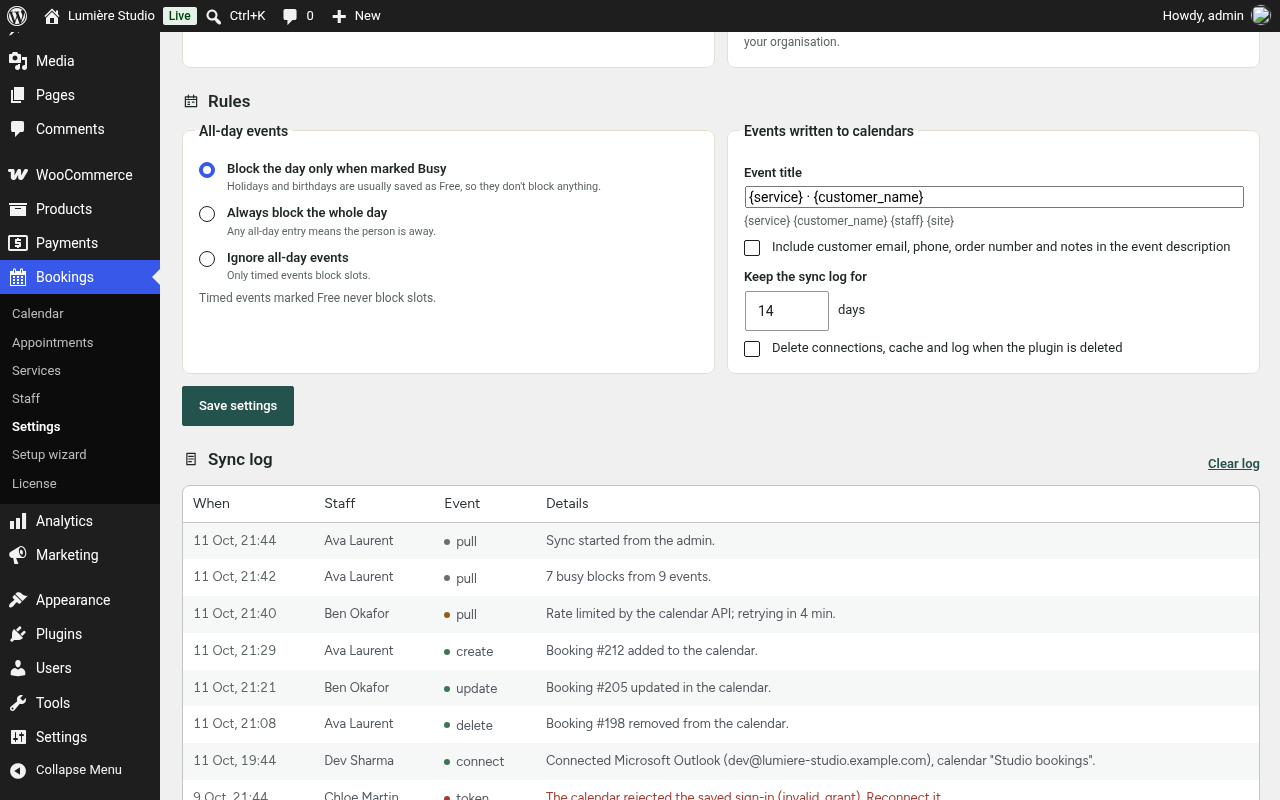1280x800 pixels.
Task: Click the Pages sidebar icon
Action: pyautogui.click(x=18, y=95)
